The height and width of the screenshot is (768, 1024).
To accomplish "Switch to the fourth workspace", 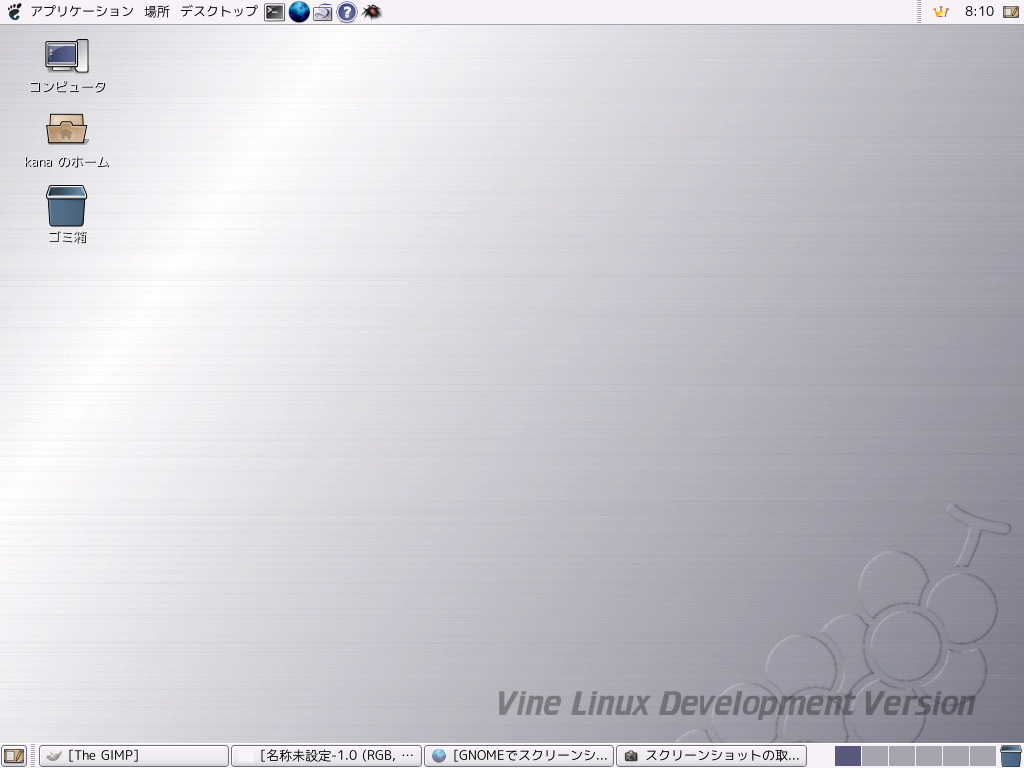I will tap(928, 756).
